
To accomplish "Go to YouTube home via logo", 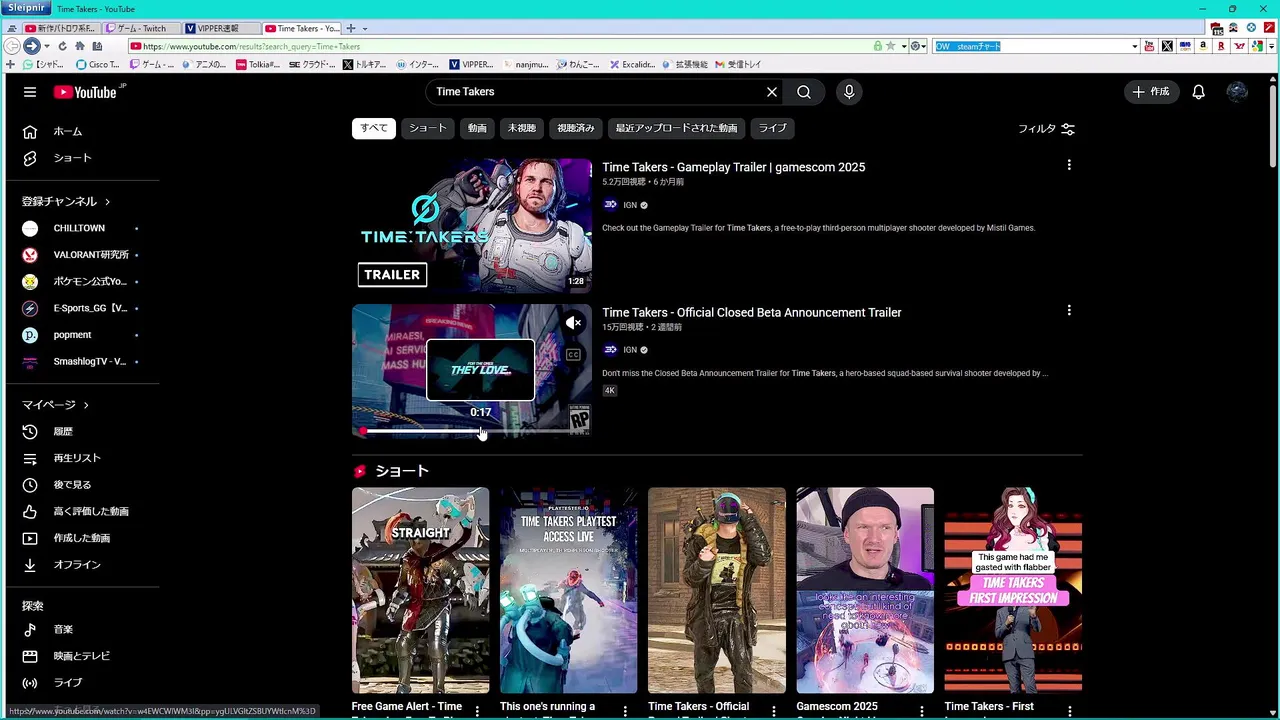I will [88, 92].
